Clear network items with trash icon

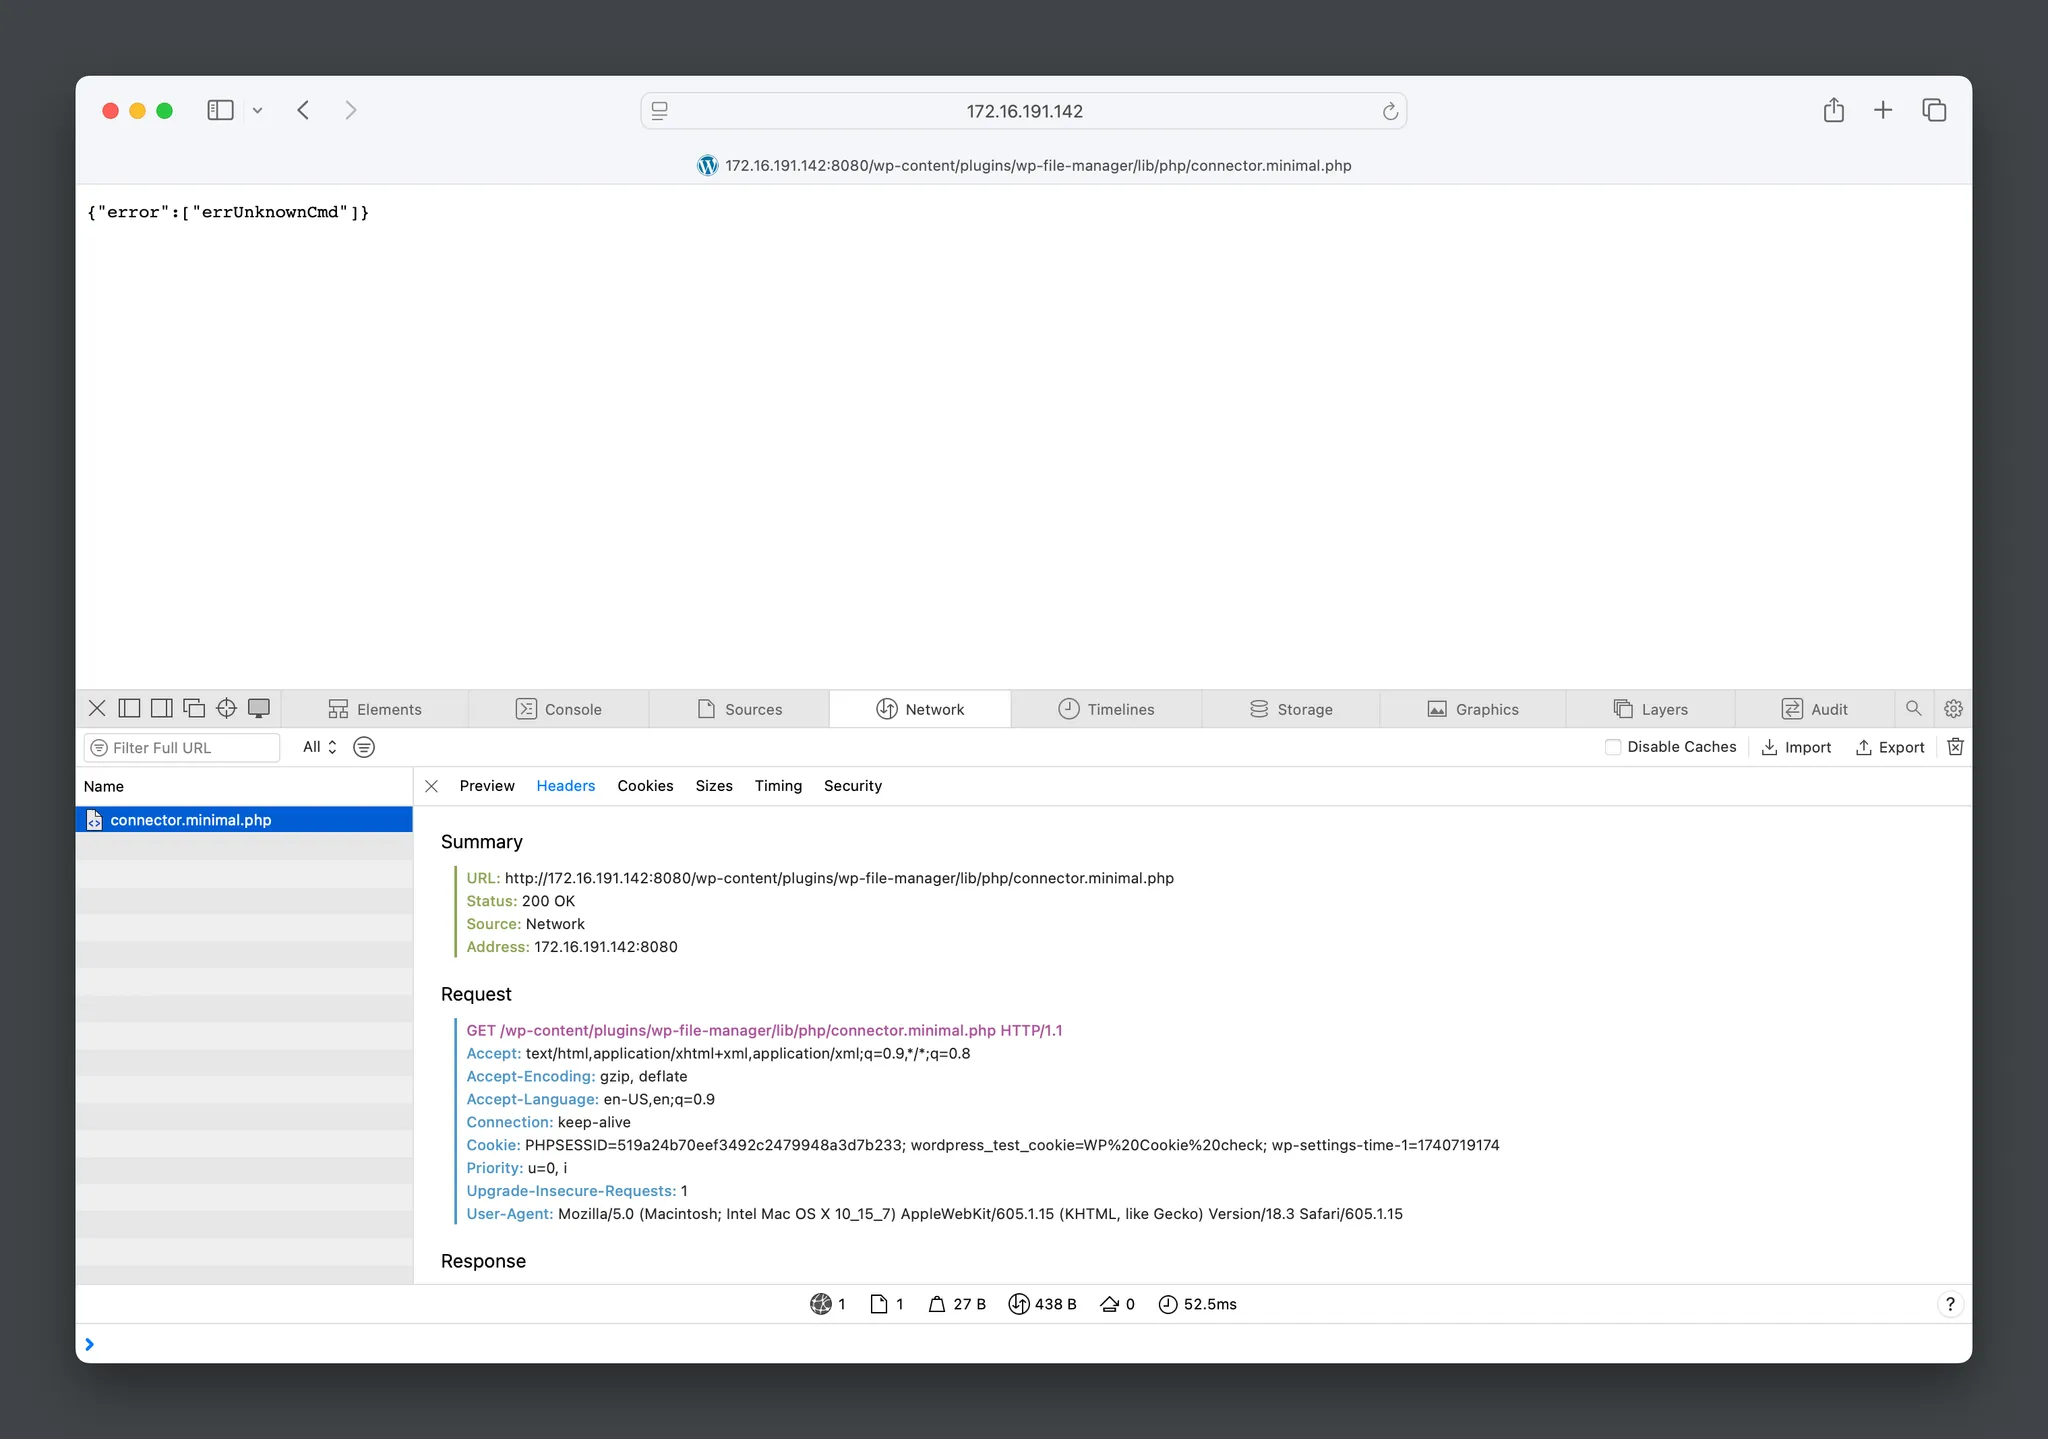coord(1955,747)
